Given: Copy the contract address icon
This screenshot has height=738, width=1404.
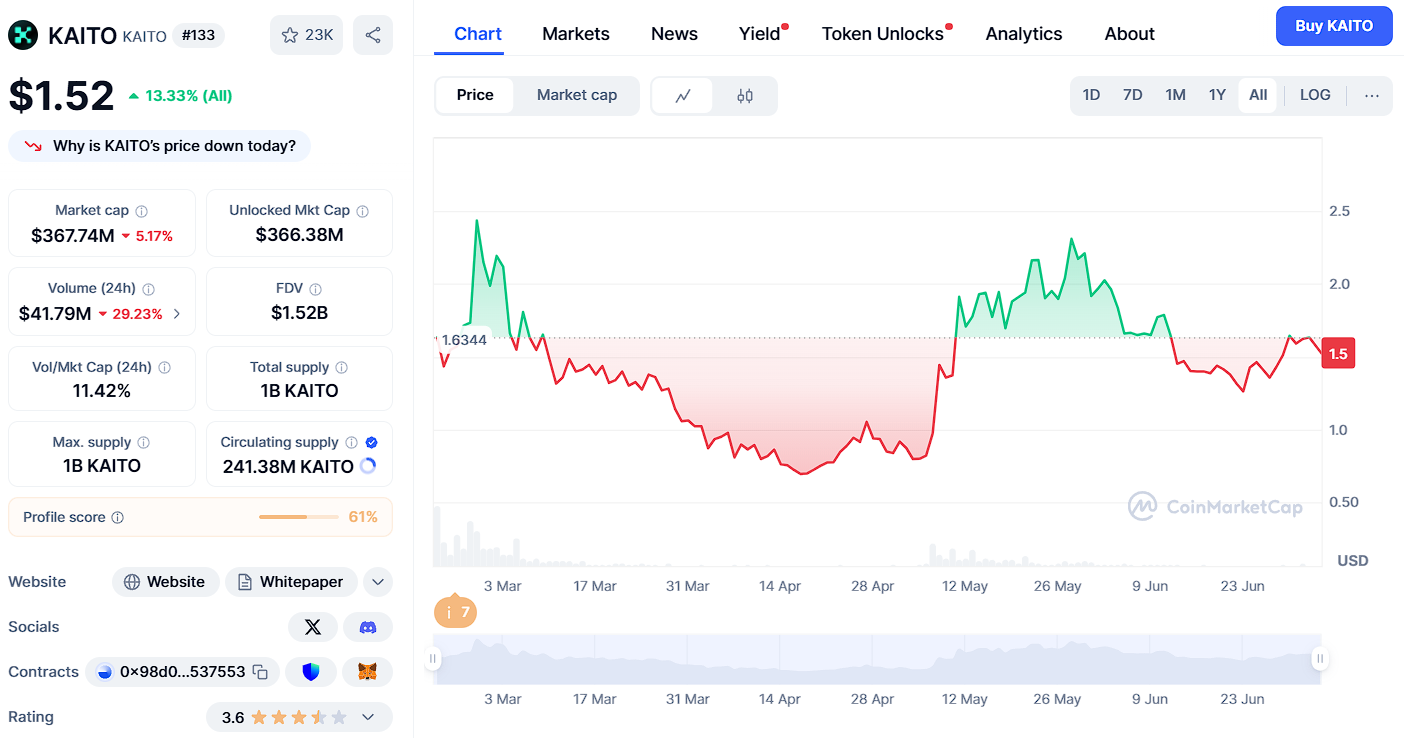Looking at the screenshot, I should [x=260, y=672].
